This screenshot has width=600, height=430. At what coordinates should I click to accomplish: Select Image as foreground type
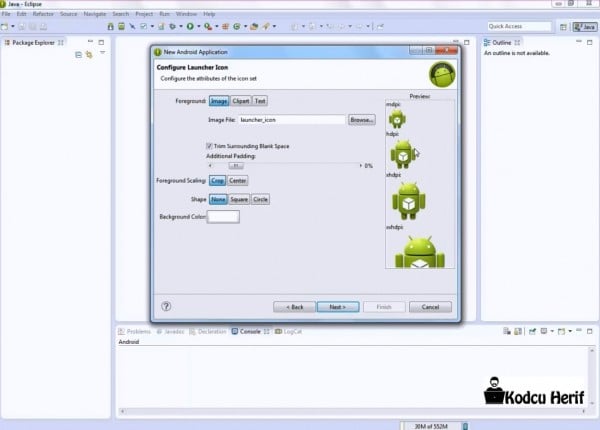click(x=219, y=101)
